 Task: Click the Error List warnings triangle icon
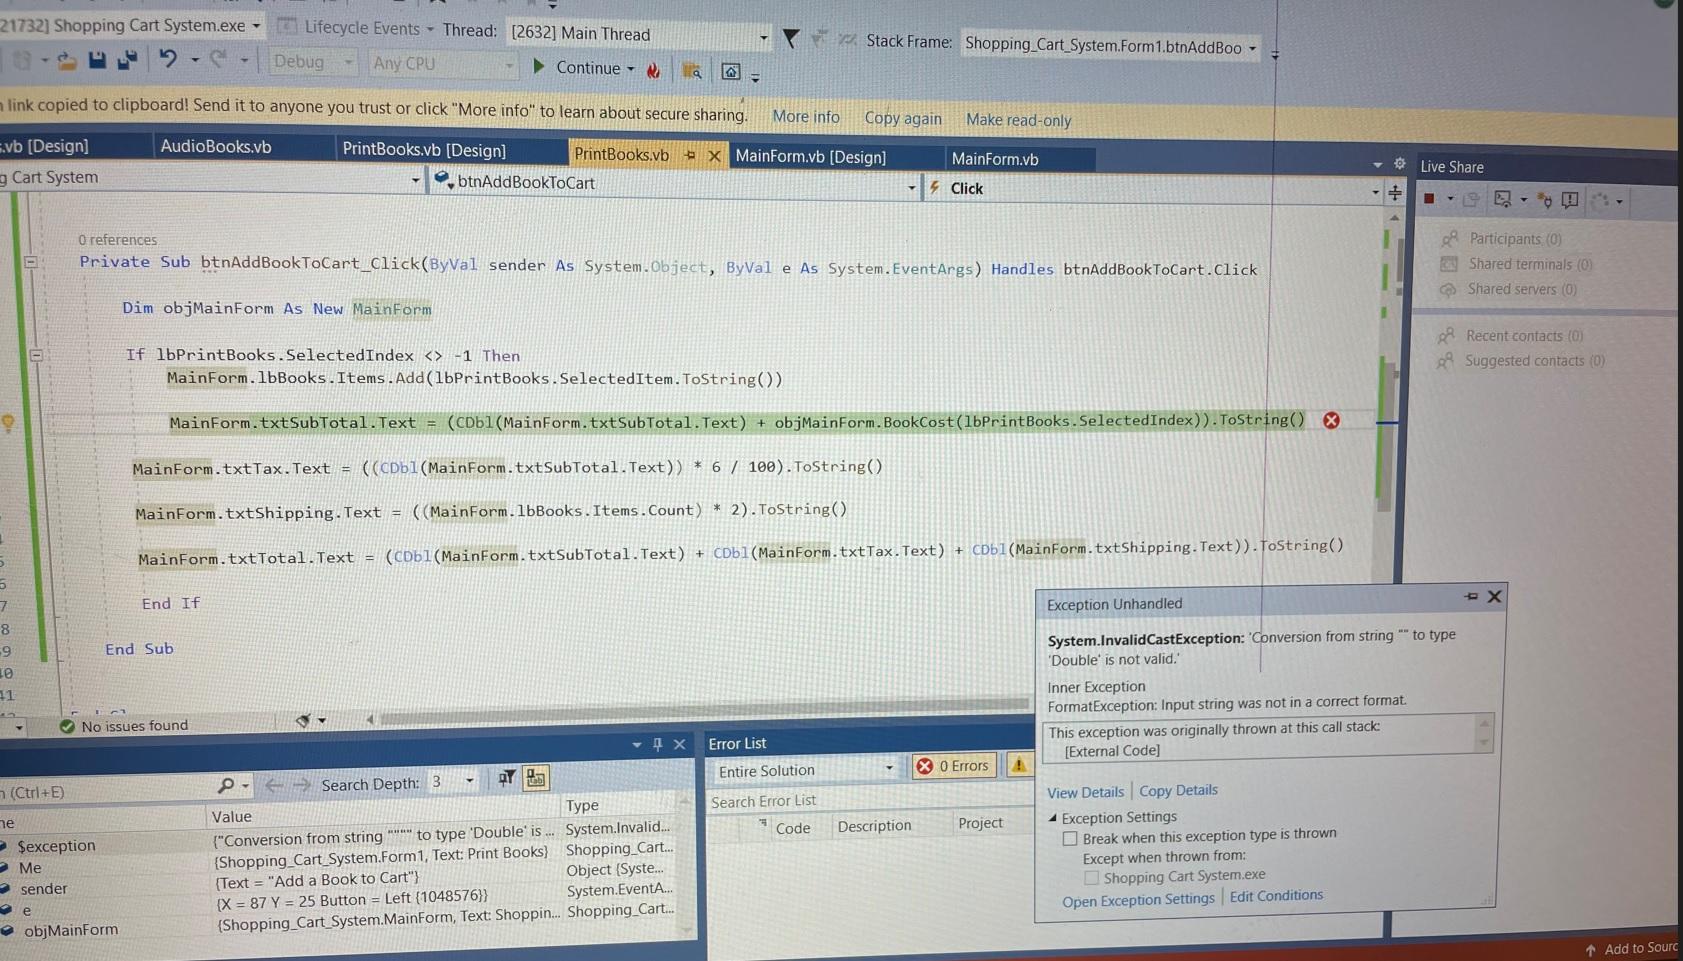pos(1019,765)
